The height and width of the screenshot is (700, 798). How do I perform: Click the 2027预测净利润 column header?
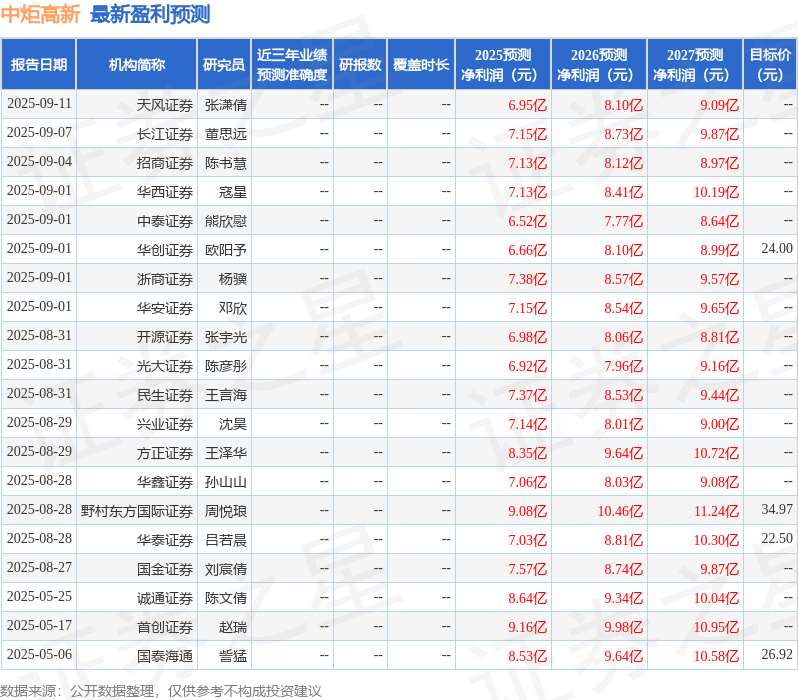[695, 65]
